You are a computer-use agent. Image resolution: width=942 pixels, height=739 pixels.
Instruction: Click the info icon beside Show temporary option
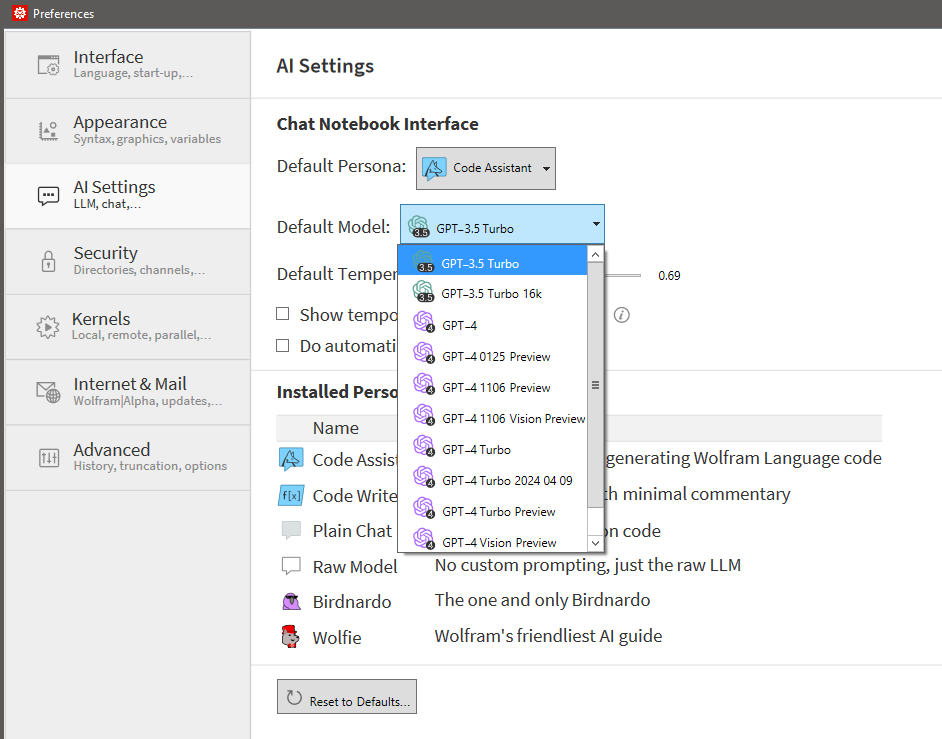622,315
